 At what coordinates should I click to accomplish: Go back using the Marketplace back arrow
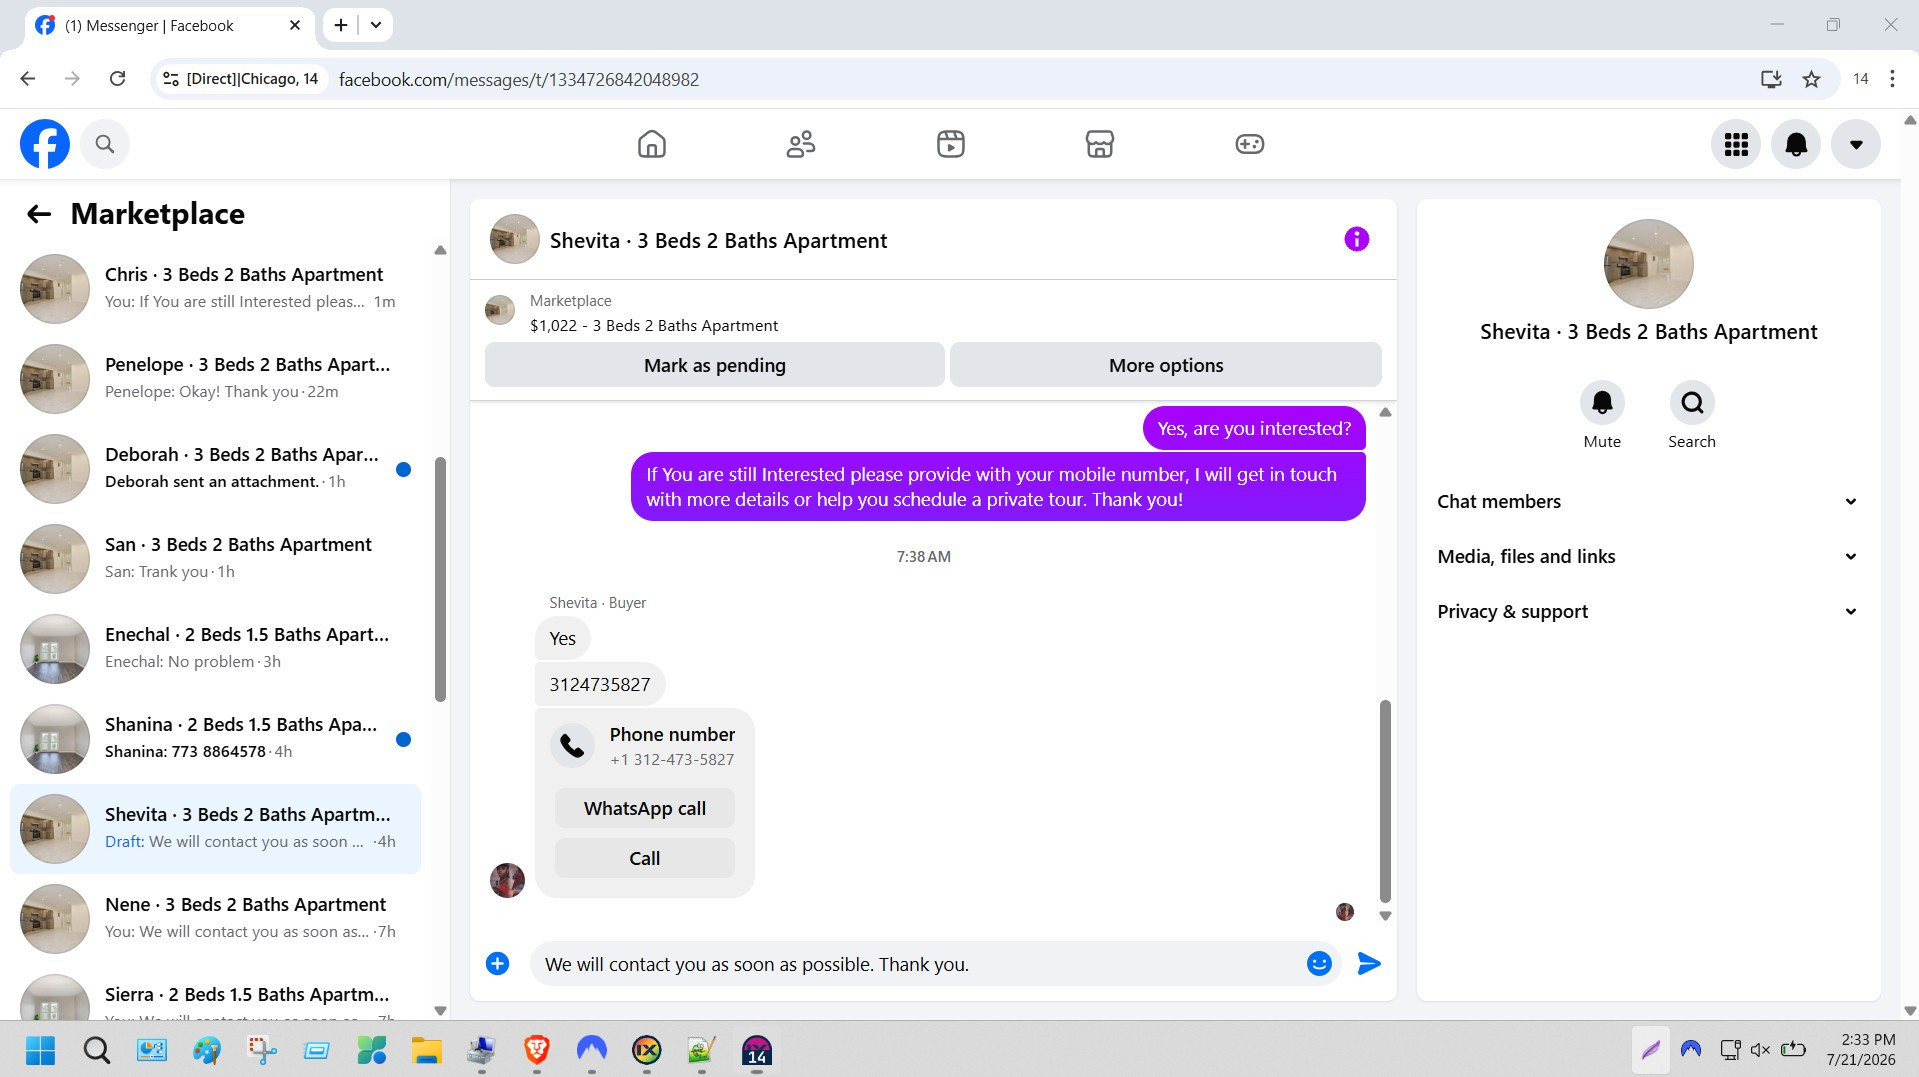point(39,214)
